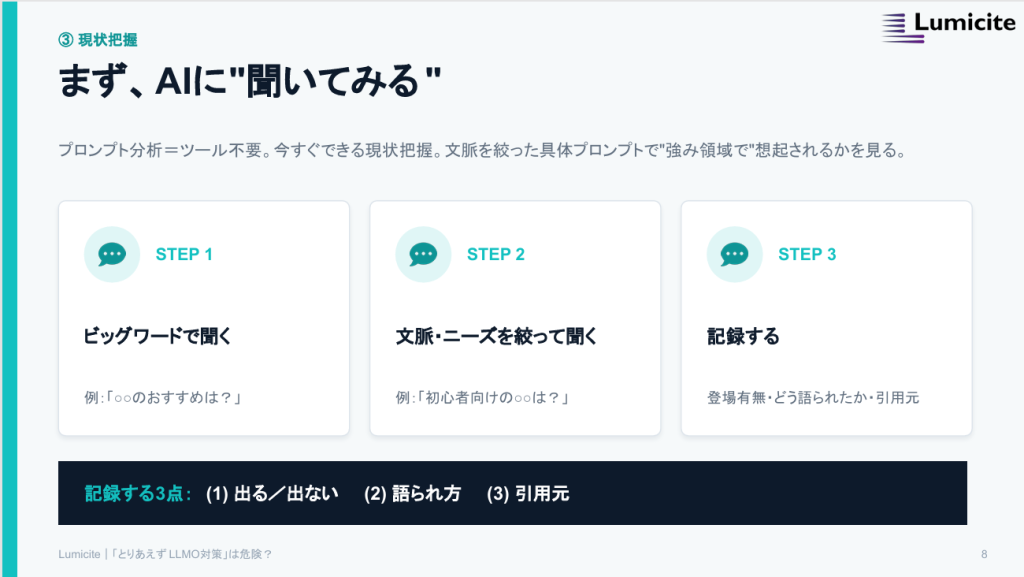
Task: Select the 記録する card heading
Action: (x=743, y=336)
